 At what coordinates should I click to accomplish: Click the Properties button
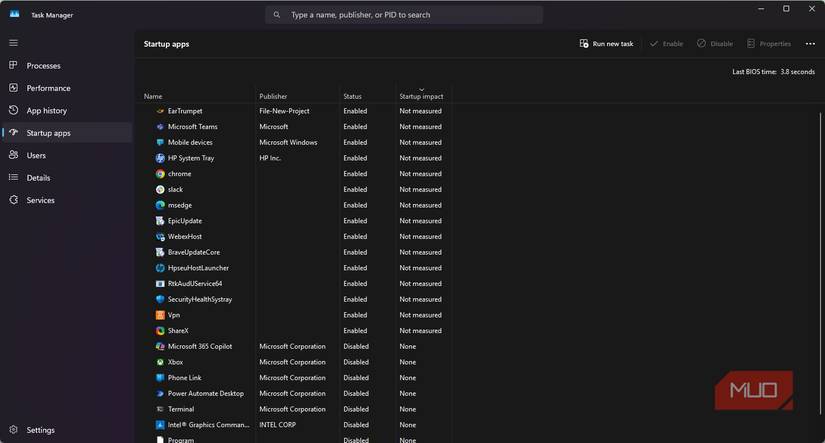768,44
